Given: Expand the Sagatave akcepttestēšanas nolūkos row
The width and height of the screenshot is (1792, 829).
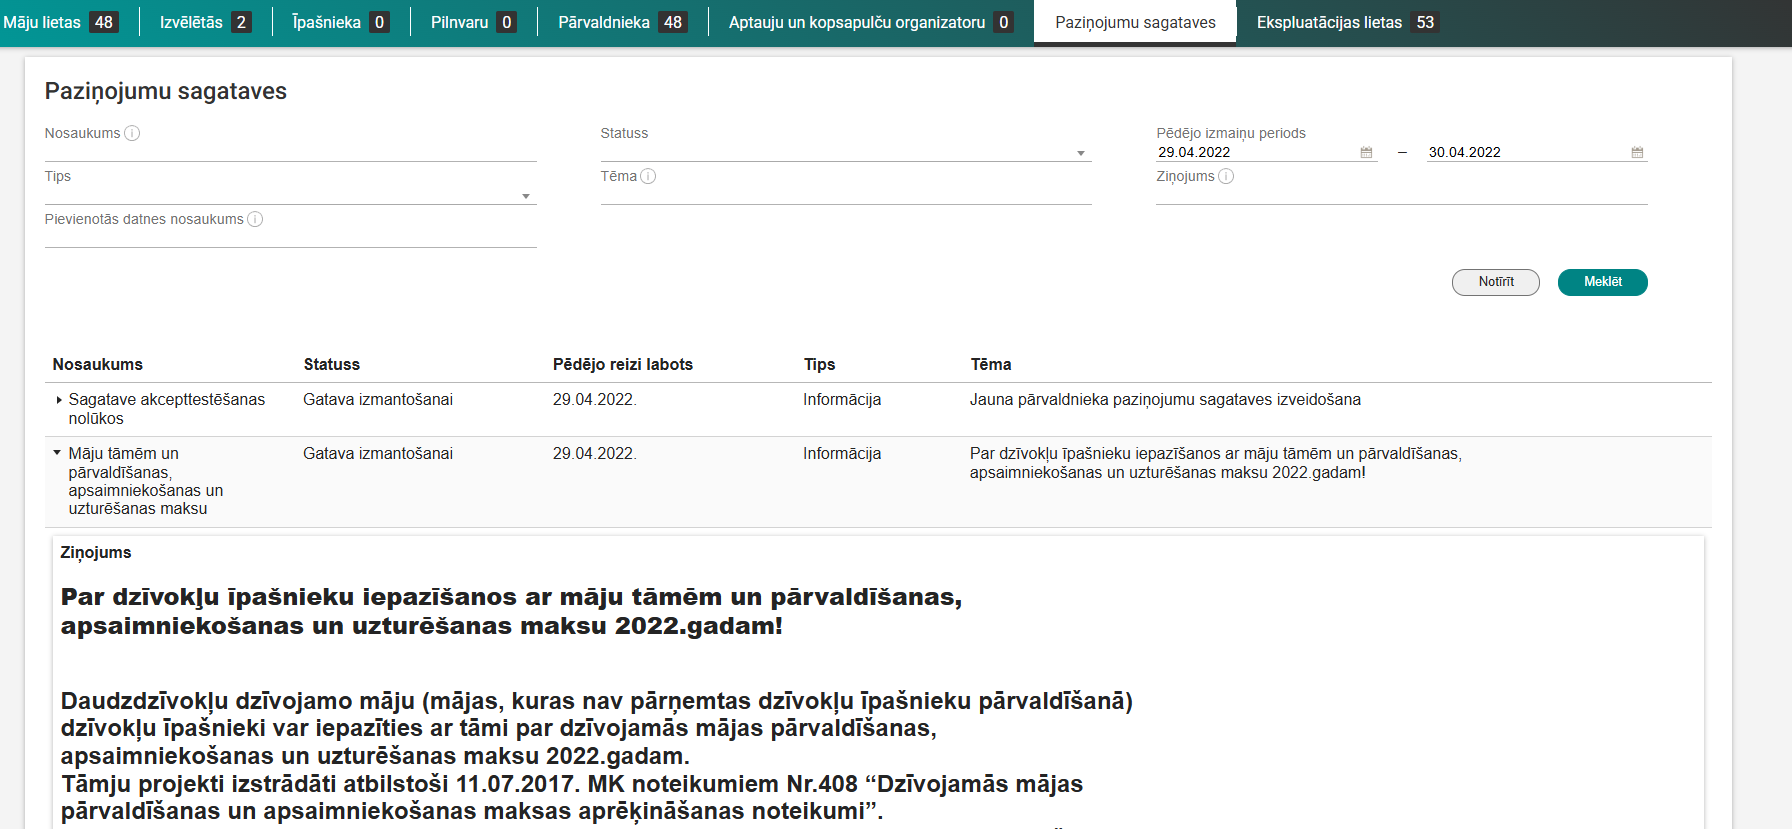Looking at the screenshot, I should 59,400.
